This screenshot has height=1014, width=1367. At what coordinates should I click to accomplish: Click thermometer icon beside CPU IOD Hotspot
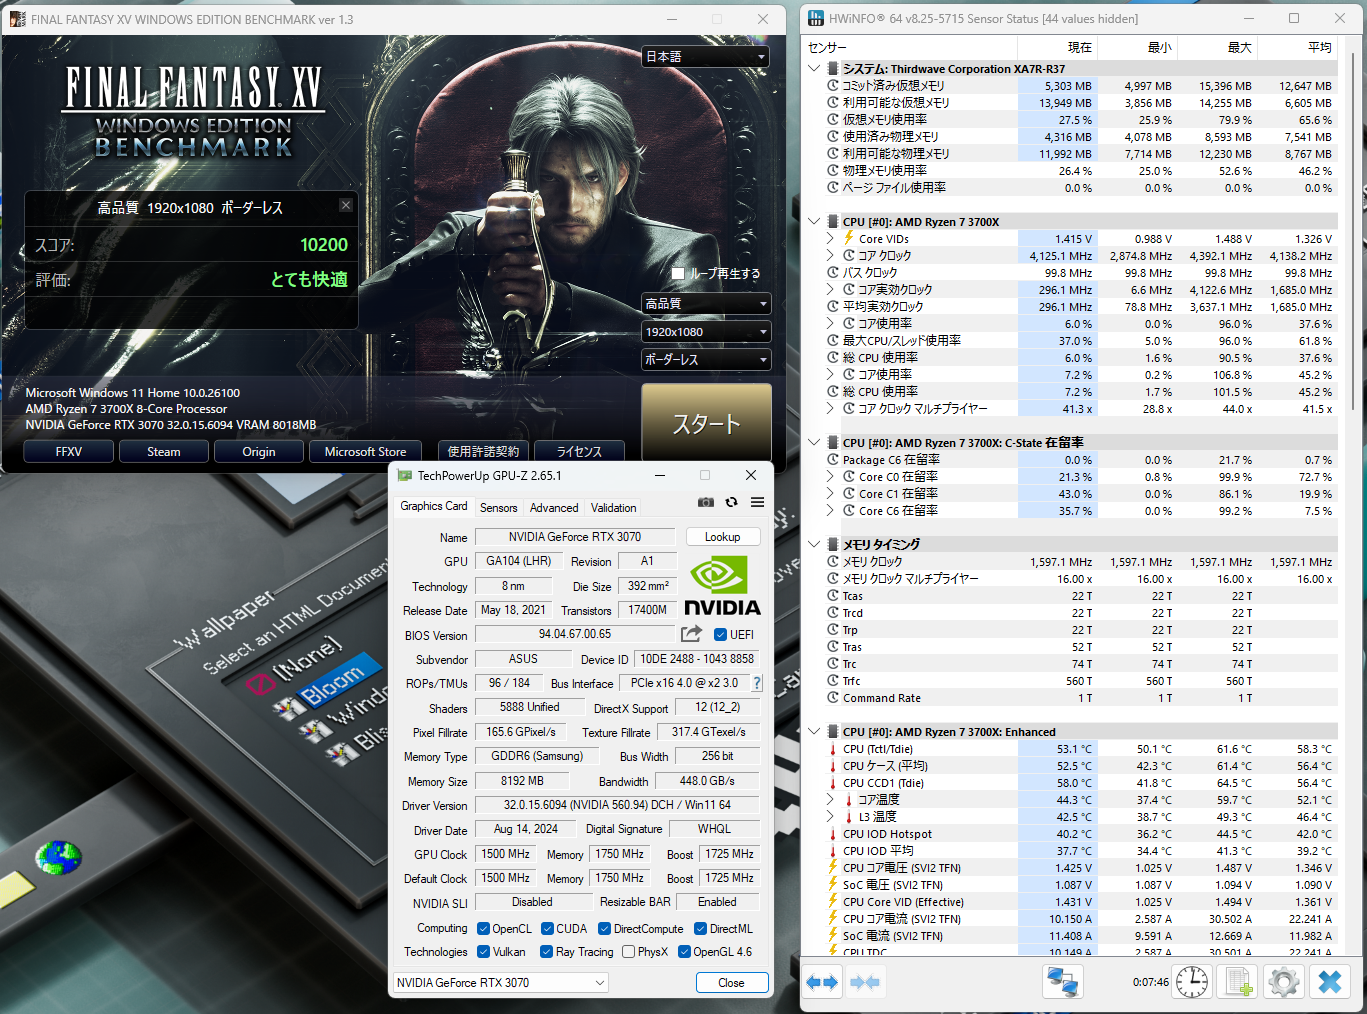tap(833, 834)
